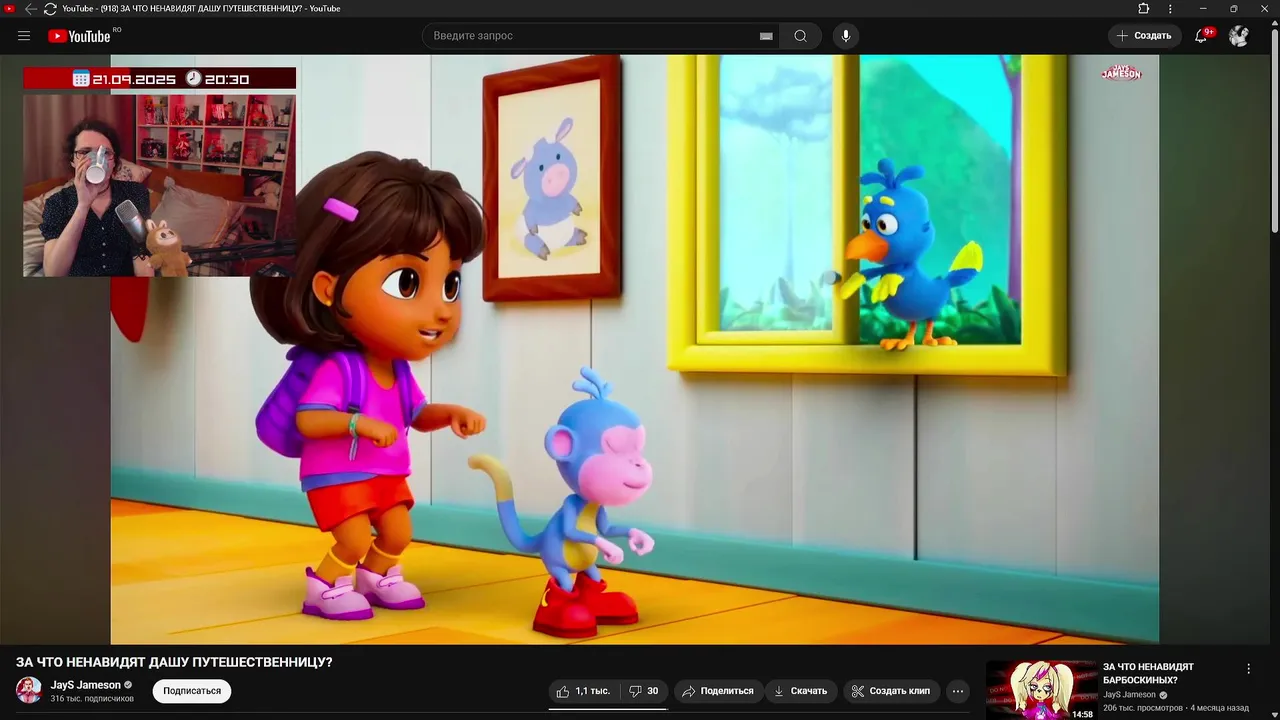The image size is (1280, 720).
Task: Click the 206 тыс. просмотров text
Action: click(1143, 708)
